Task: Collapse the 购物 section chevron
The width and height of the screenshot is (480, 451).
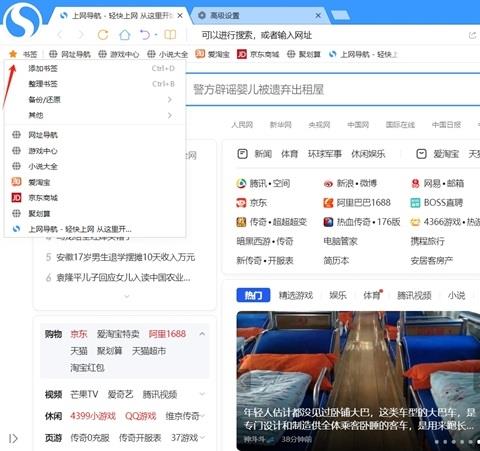Action: click(x=202, y=334)
